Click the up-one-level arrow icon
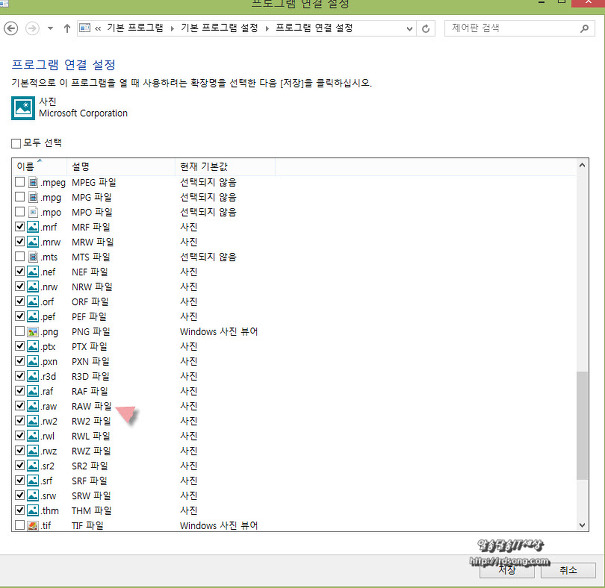The height and width of the screenshot is (588, 605). 66,28
